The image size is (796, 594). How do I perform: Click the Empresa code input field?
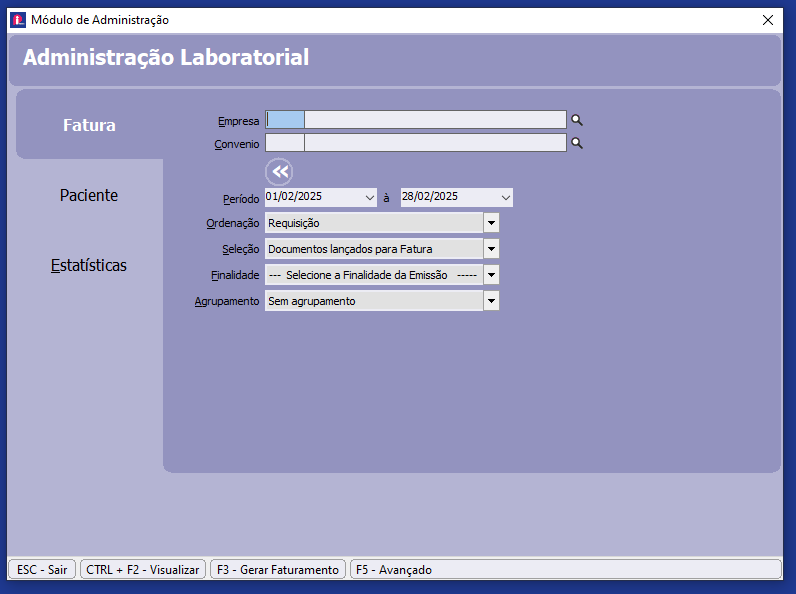pyautogui.click(x=285, y=120)
